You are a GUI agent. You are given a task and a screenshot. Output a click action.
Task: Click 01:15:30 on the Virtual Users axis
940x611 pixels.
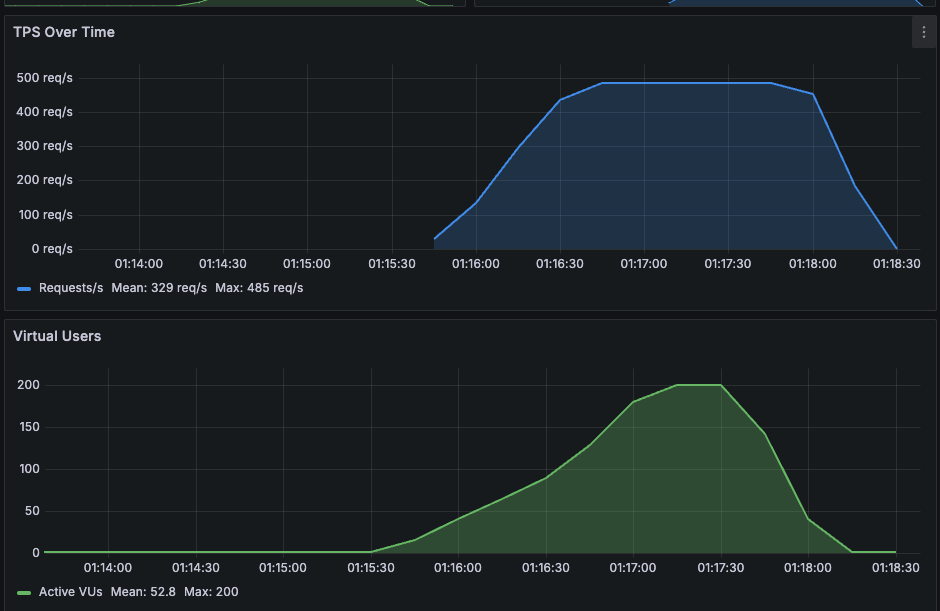click(x=371, y=568)
